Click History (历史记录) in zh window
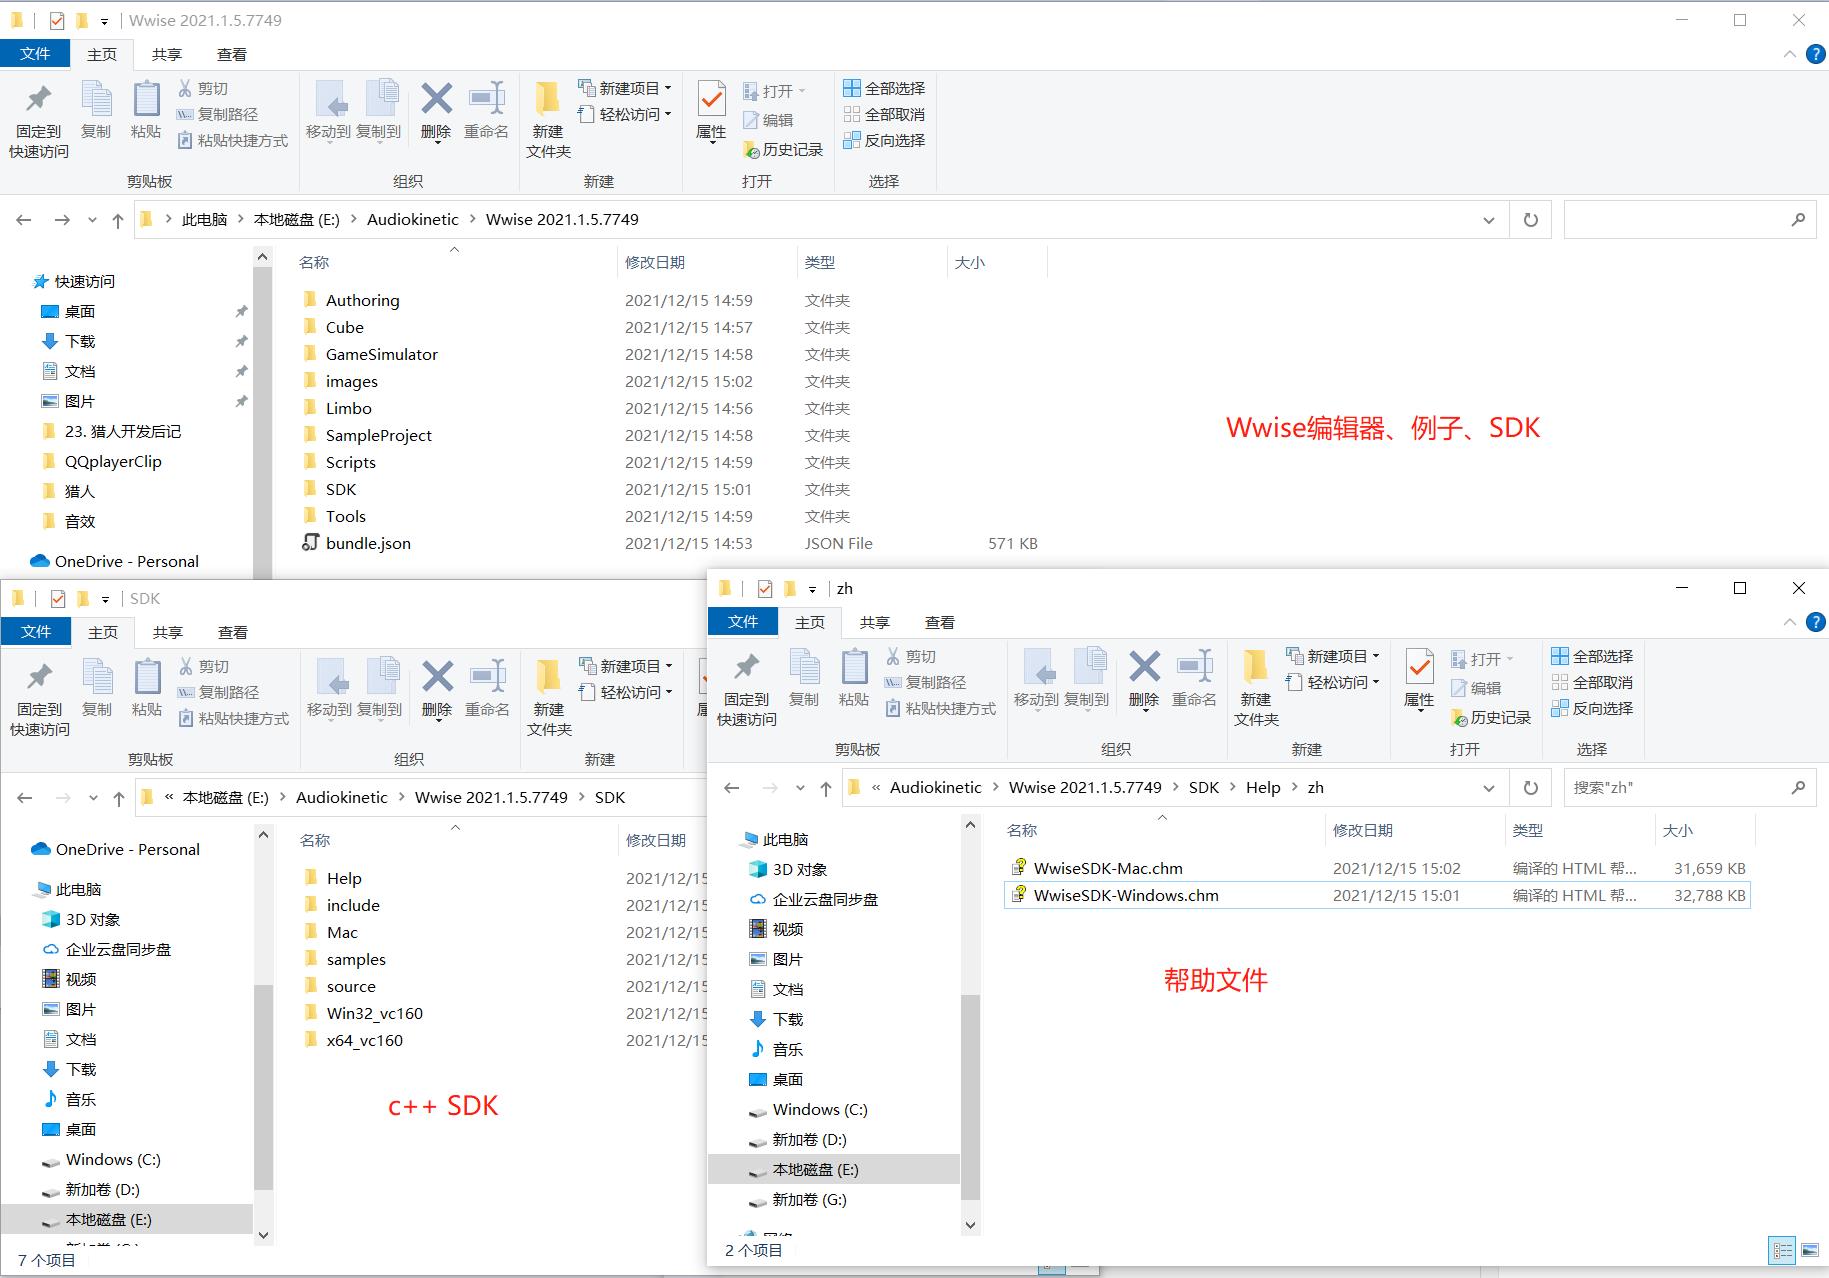 [x=1491, y=717]
